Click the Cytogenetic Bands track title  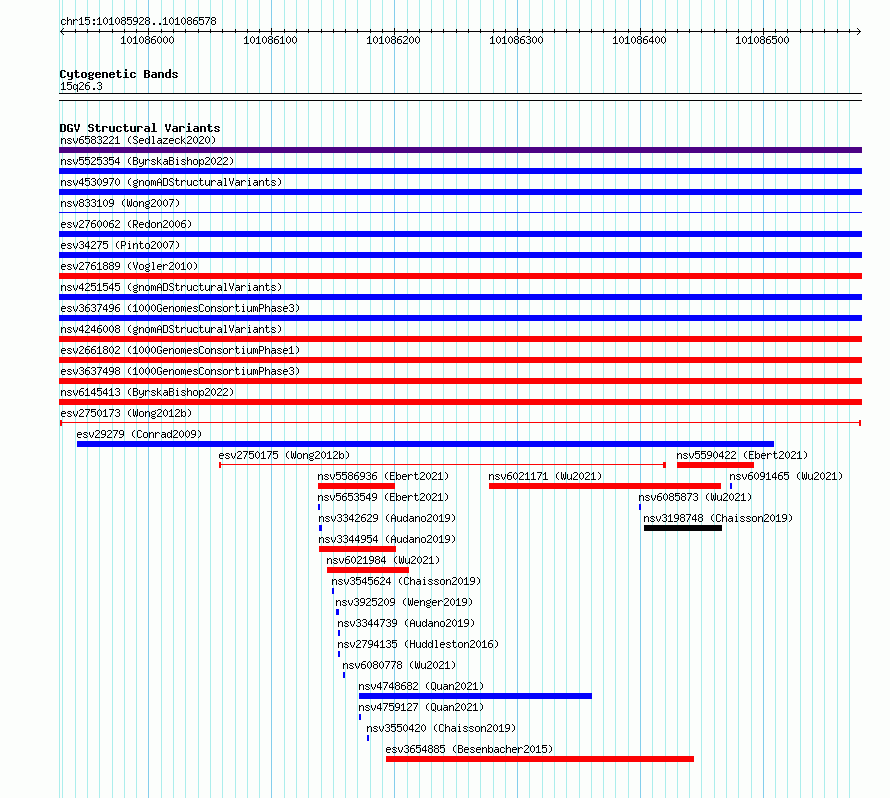coord(119,74)
